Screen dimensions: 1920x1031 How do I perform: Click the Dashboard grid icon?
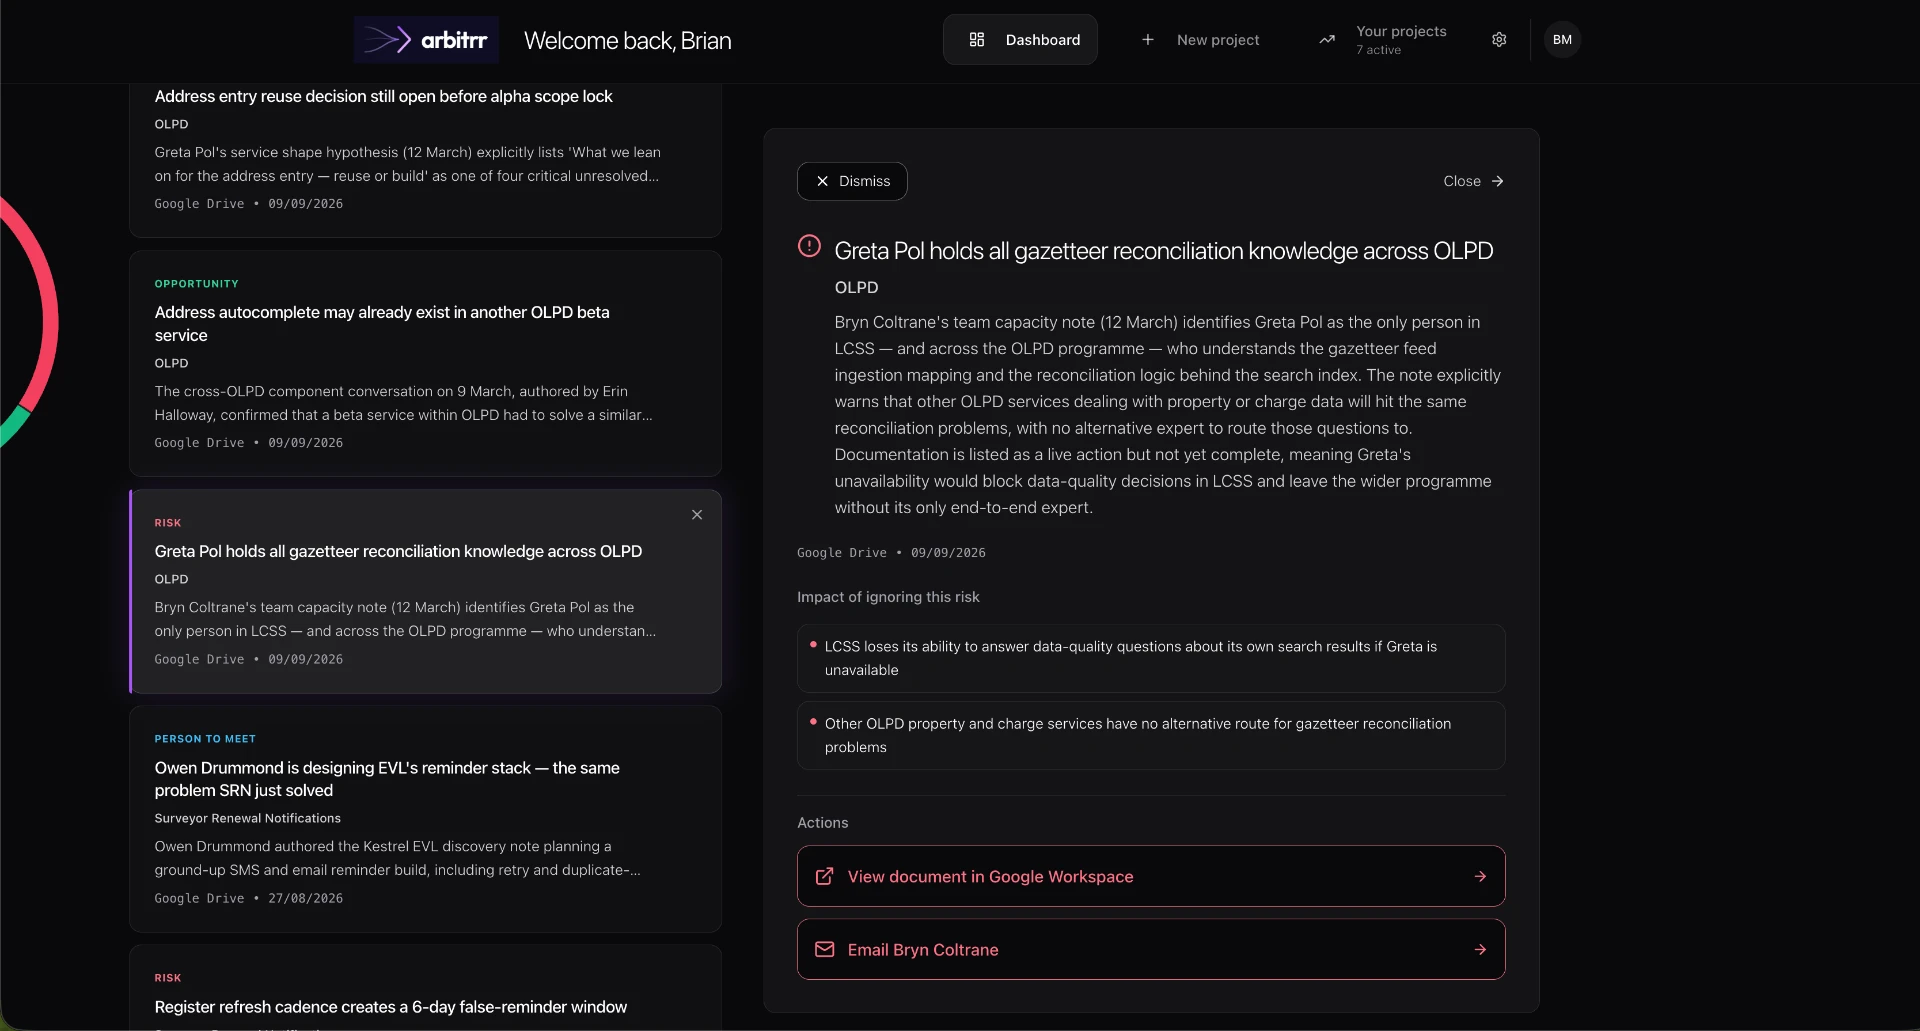977,40
